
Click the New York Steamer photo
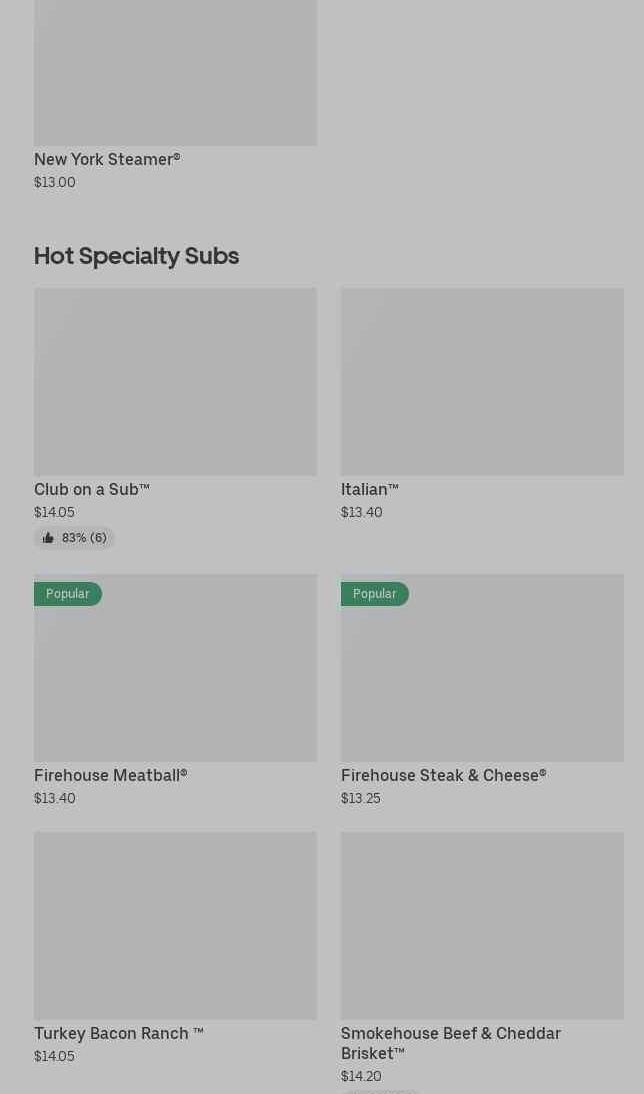tap(175, 70)
